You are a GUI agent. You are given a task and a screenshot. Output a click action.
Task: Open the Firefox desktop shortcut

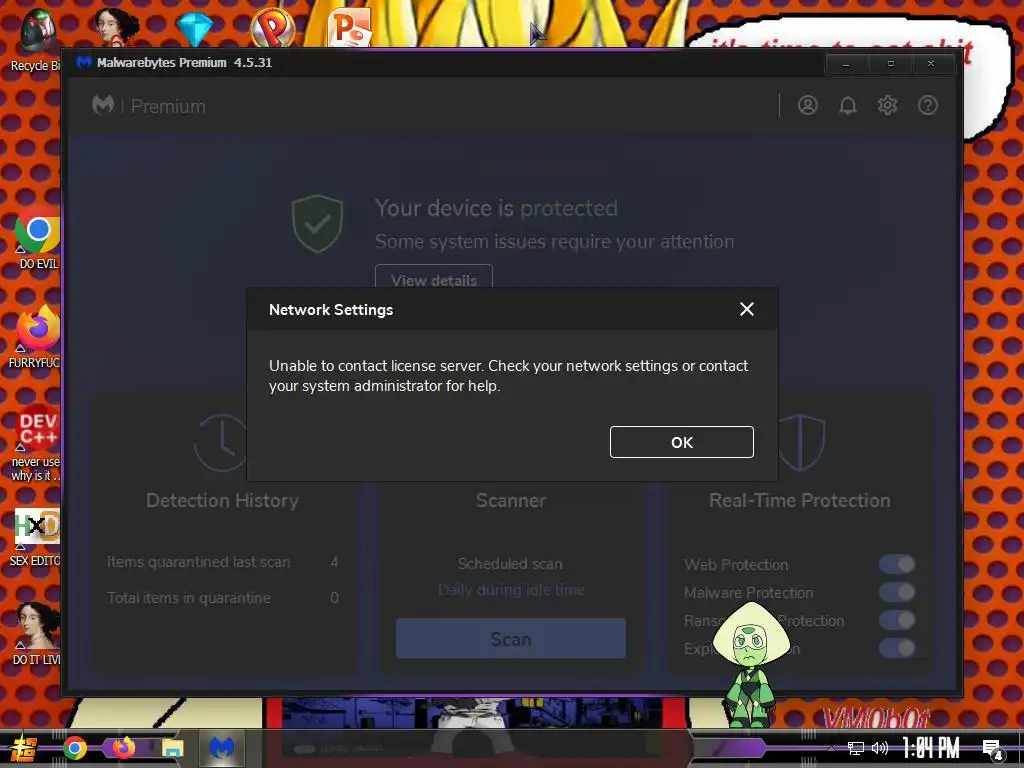tap(36, 337)
